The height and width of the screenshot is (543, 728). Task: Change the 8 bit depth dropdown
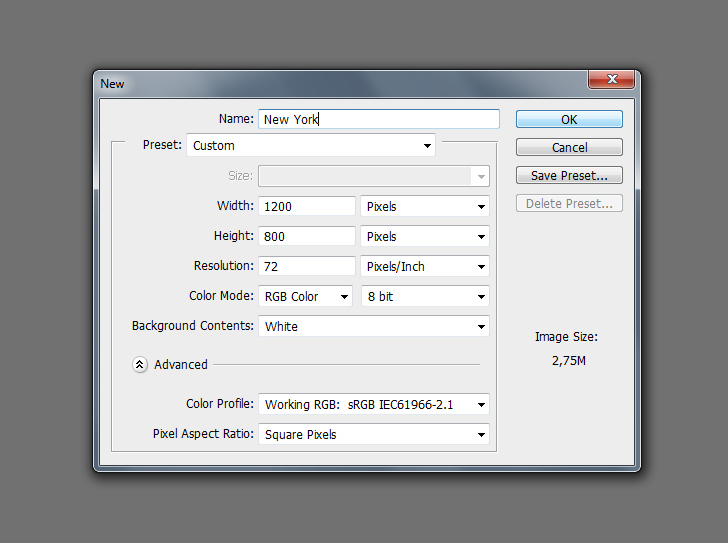[424, 297]
